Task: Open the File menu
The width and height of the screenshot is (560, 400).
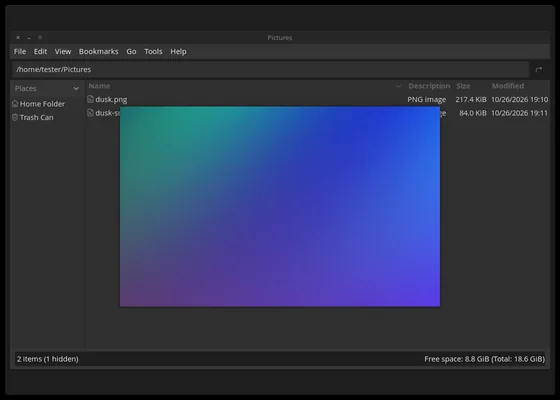Action: click(x=20, y=51)
